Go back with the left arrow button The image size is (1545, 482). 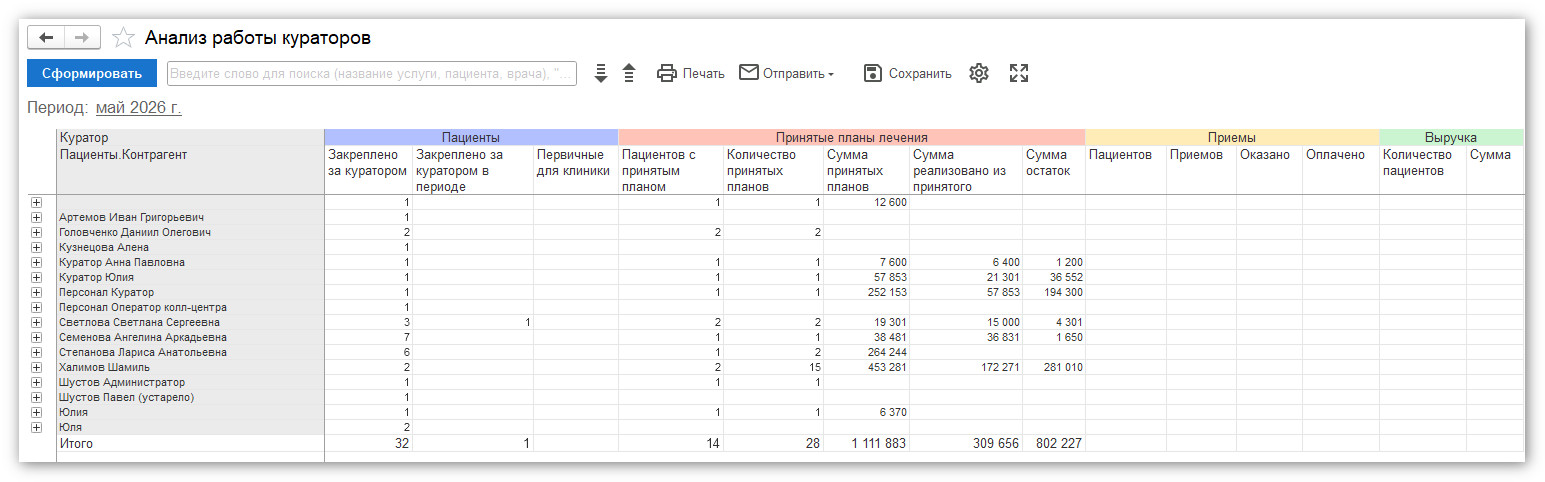pos(46,38)
